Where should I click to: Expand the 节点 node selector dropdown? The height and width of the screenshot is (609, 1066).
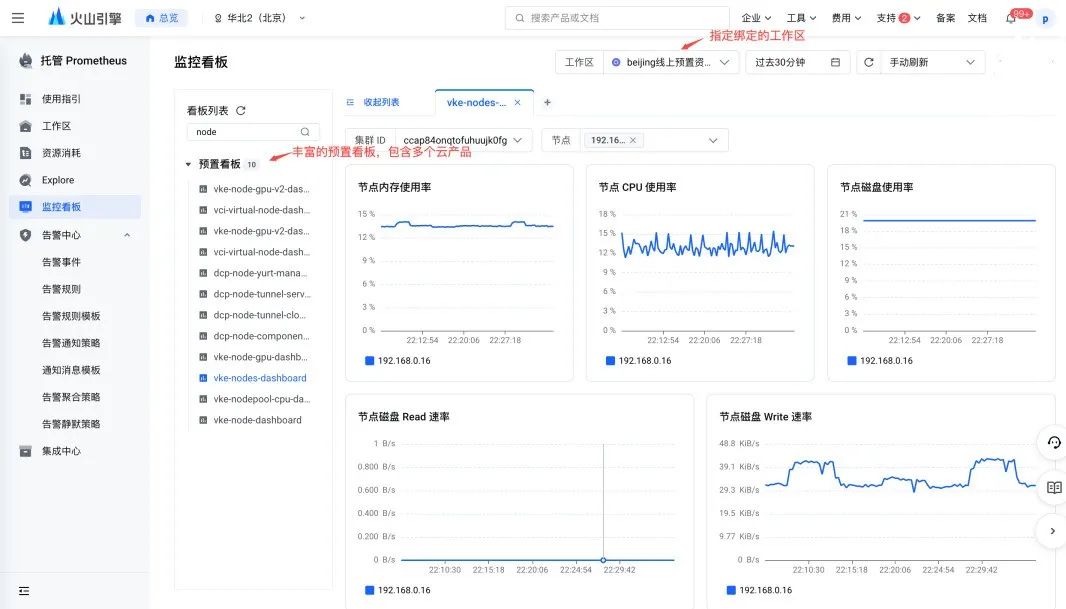[712, 140]
